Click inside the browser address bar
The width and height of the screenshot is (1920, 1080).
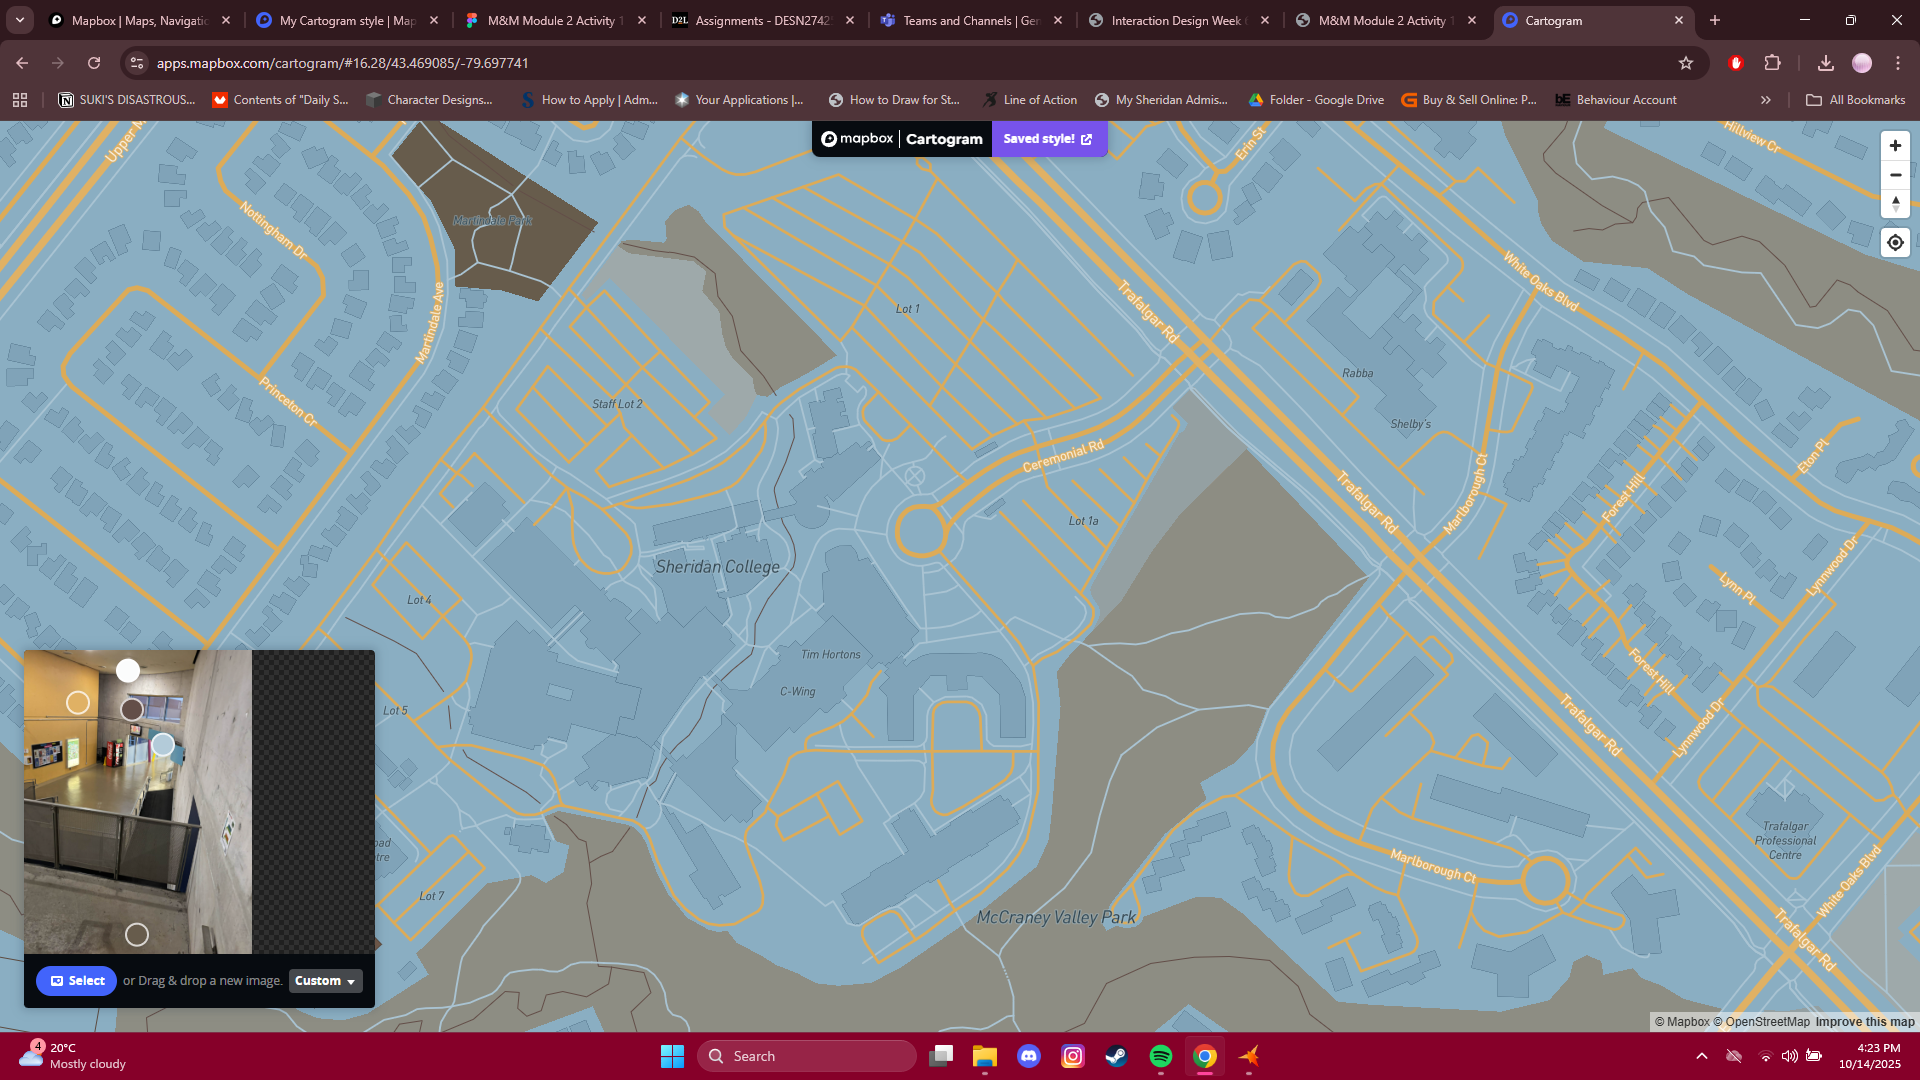click(x=400, y=62)
